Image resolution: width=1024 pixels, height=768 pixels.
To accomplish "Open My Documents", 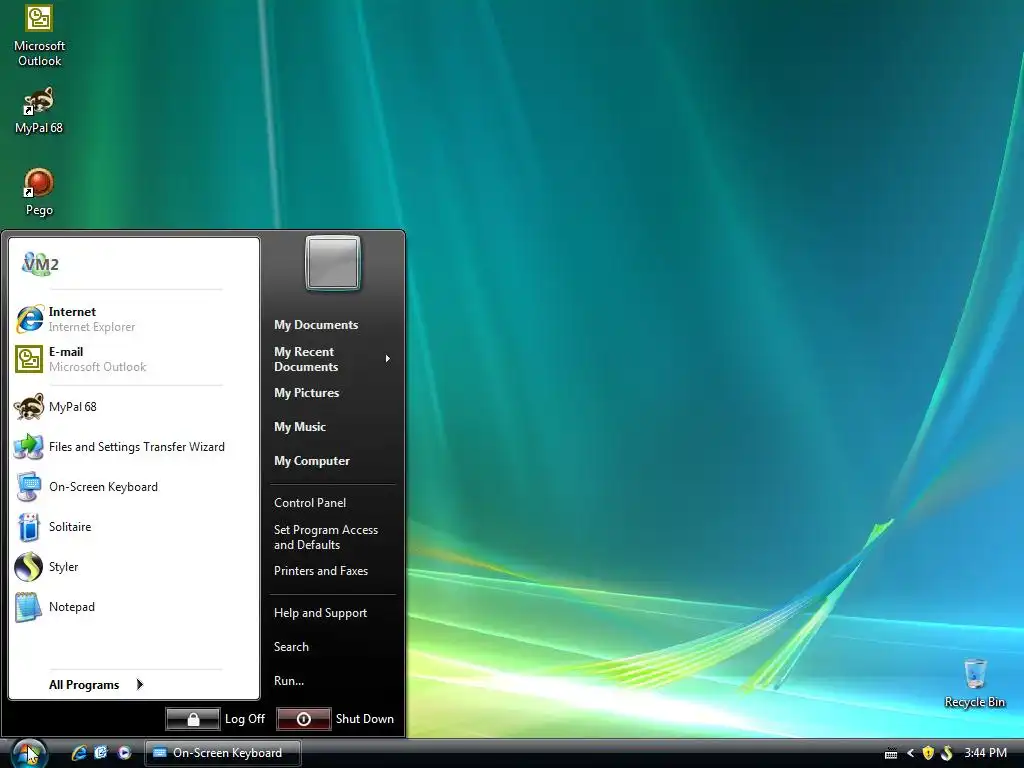I will pos(316,325).
